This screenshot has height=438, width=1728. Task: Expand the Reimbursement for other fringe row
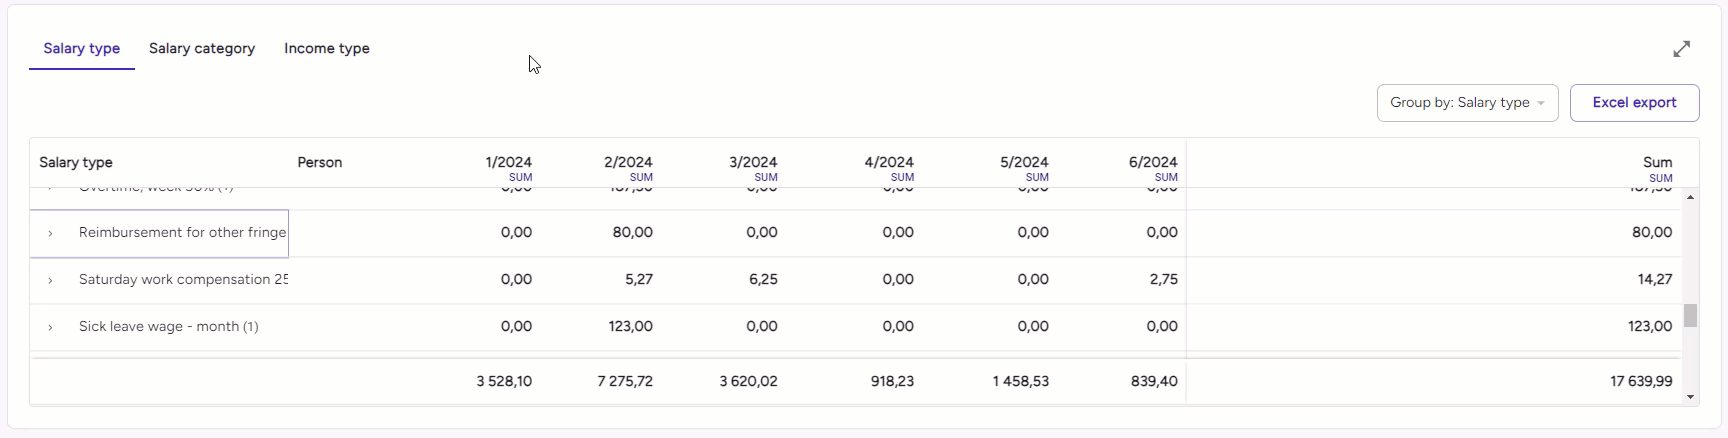50,233
